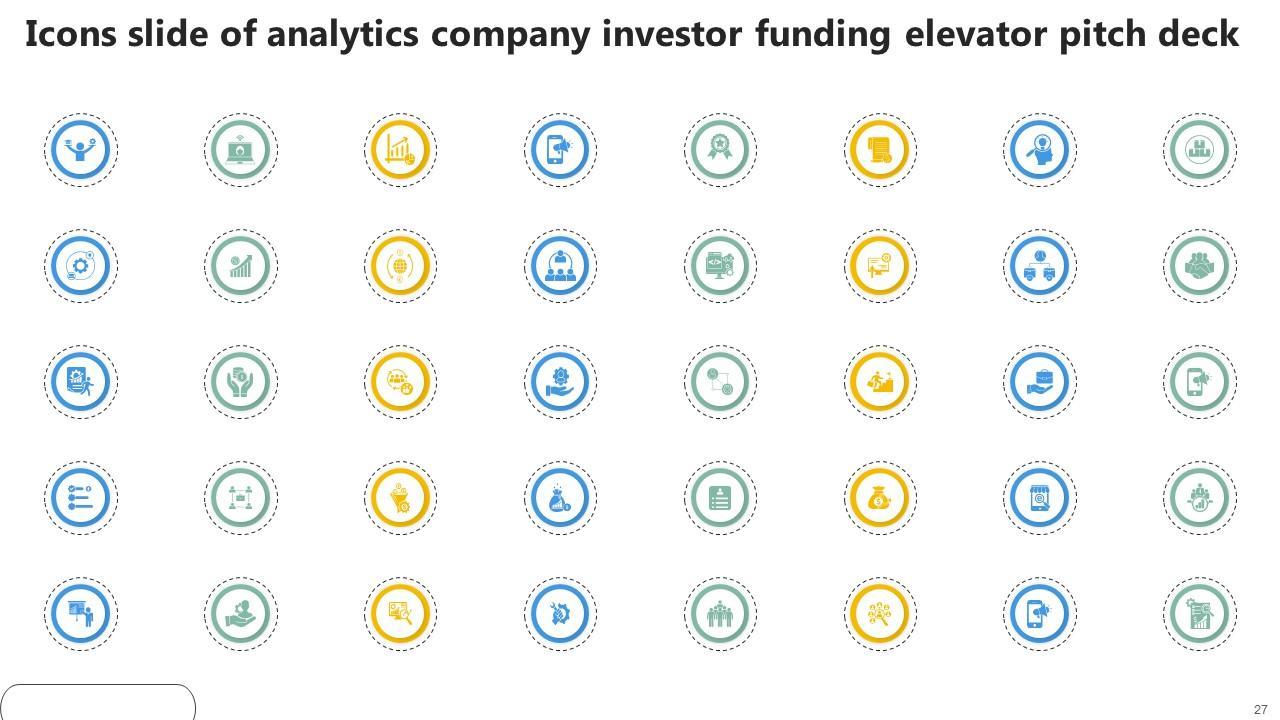Viewport: 1280px width, 720px height.
Task: Click the head with magnifying glass icon
Action: coord(1040,149)
